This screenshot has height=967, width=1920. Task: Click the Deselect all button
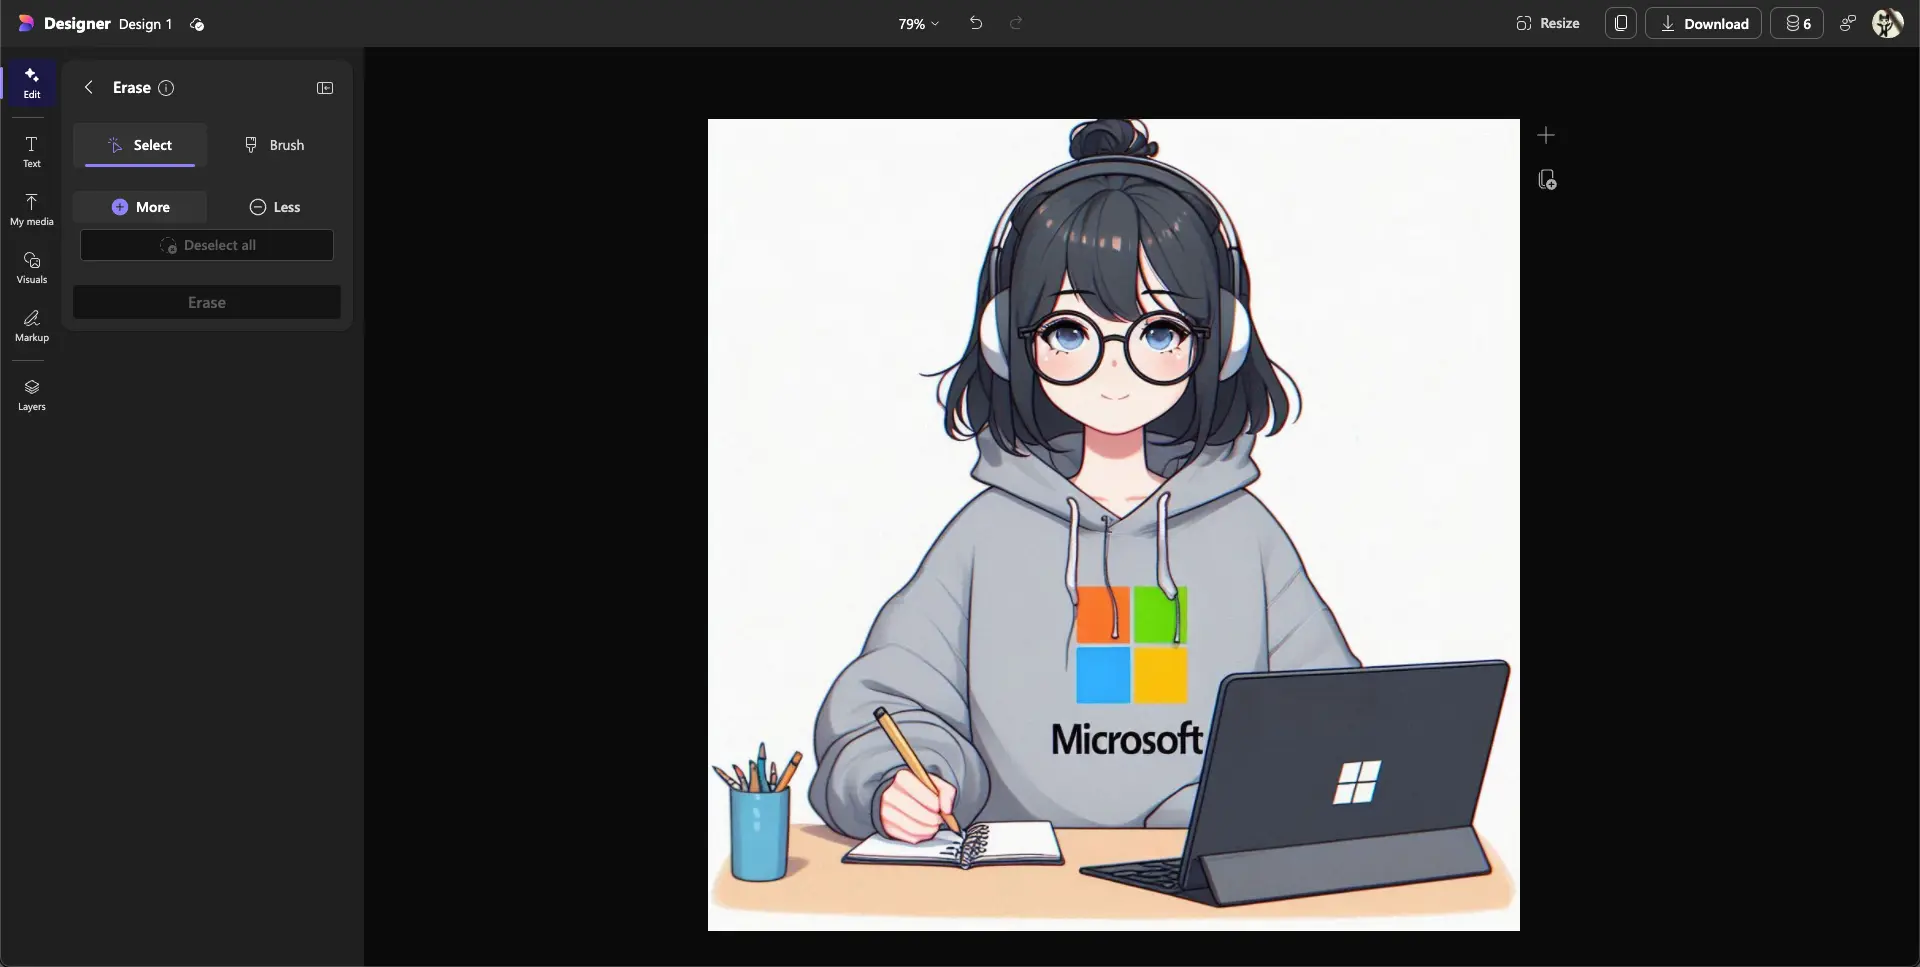pos(207,245)
